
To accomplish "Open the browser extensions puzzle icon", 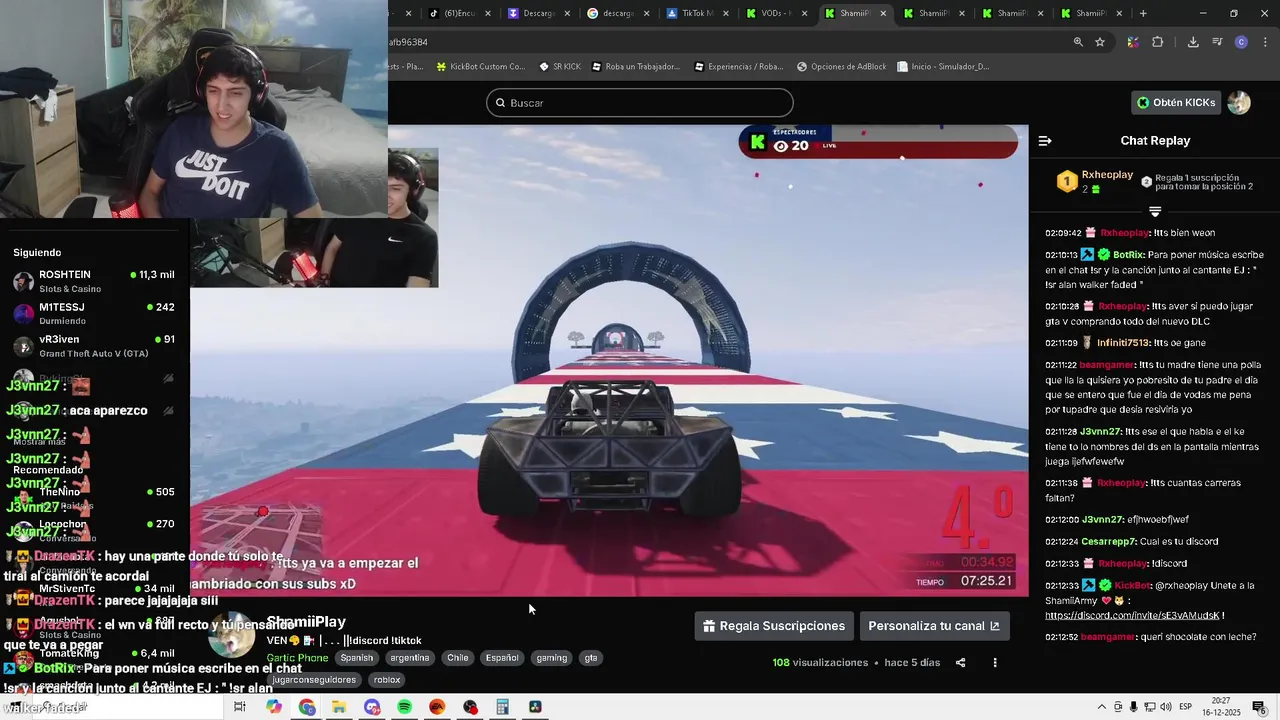I will click(1158, 42).
